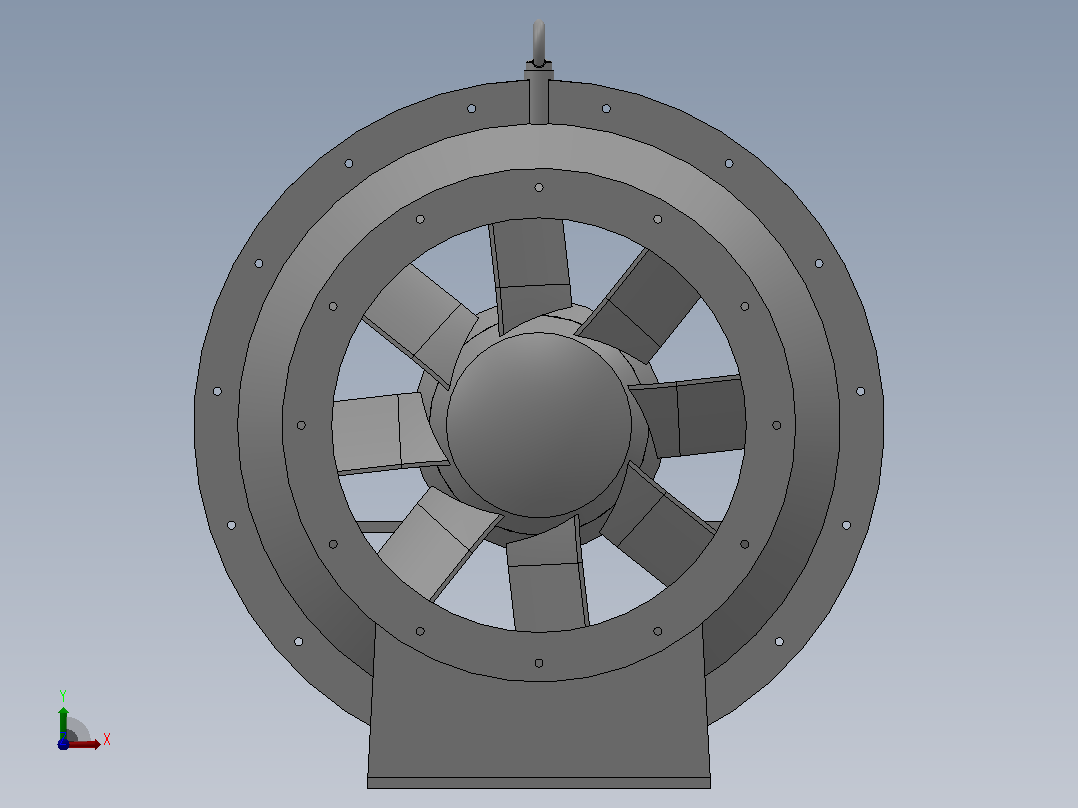Select the central dome hub of the fan
This screenshot has height=808, width=1078.
pos(539,425)
